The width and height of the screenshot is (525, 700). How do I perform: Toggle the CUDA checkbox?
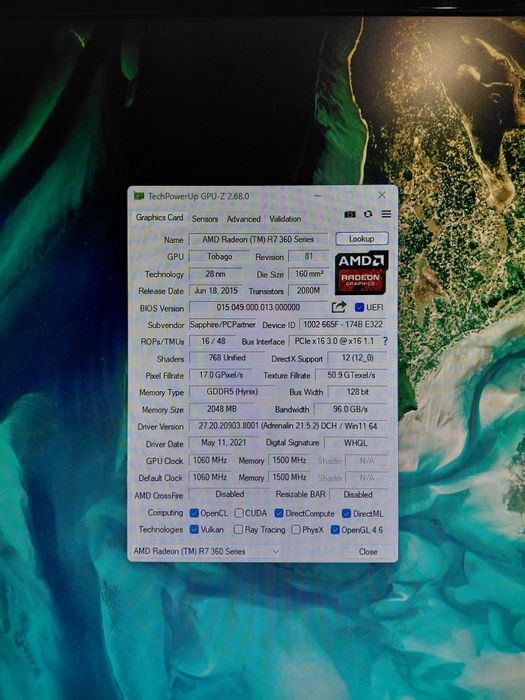[x=239, y=513]
